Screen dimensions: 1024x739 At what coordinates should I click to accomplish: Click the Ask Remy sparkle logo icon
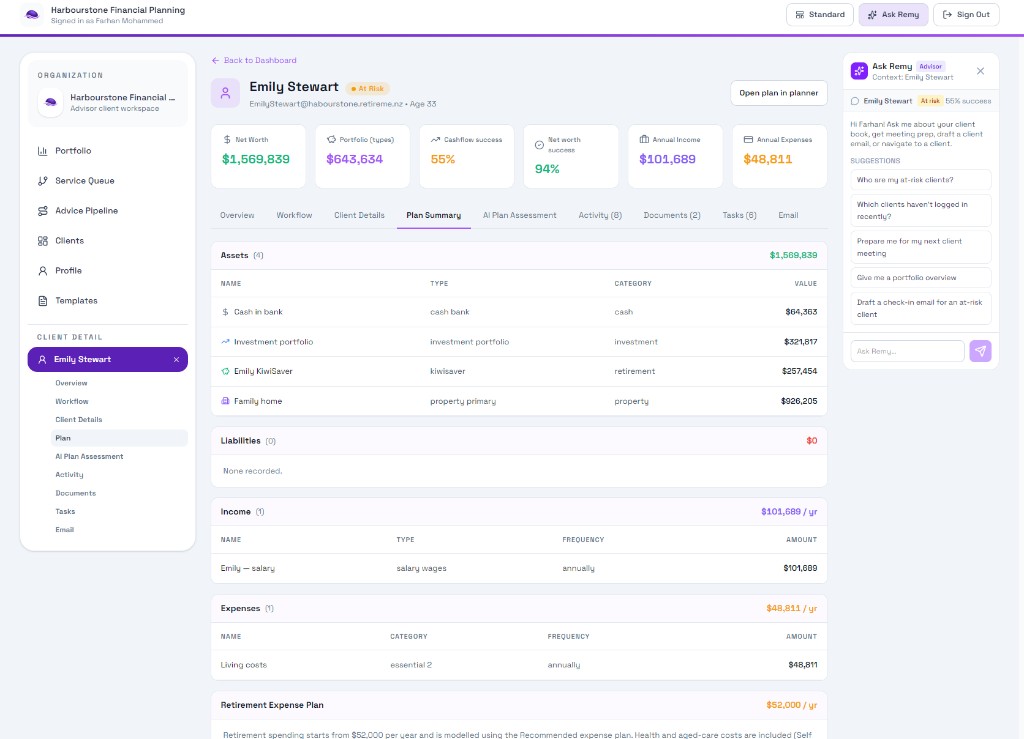(x=859, y=71)
